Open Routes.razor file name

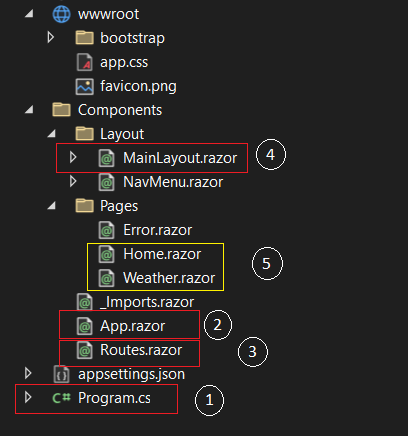tap(141, 350)
